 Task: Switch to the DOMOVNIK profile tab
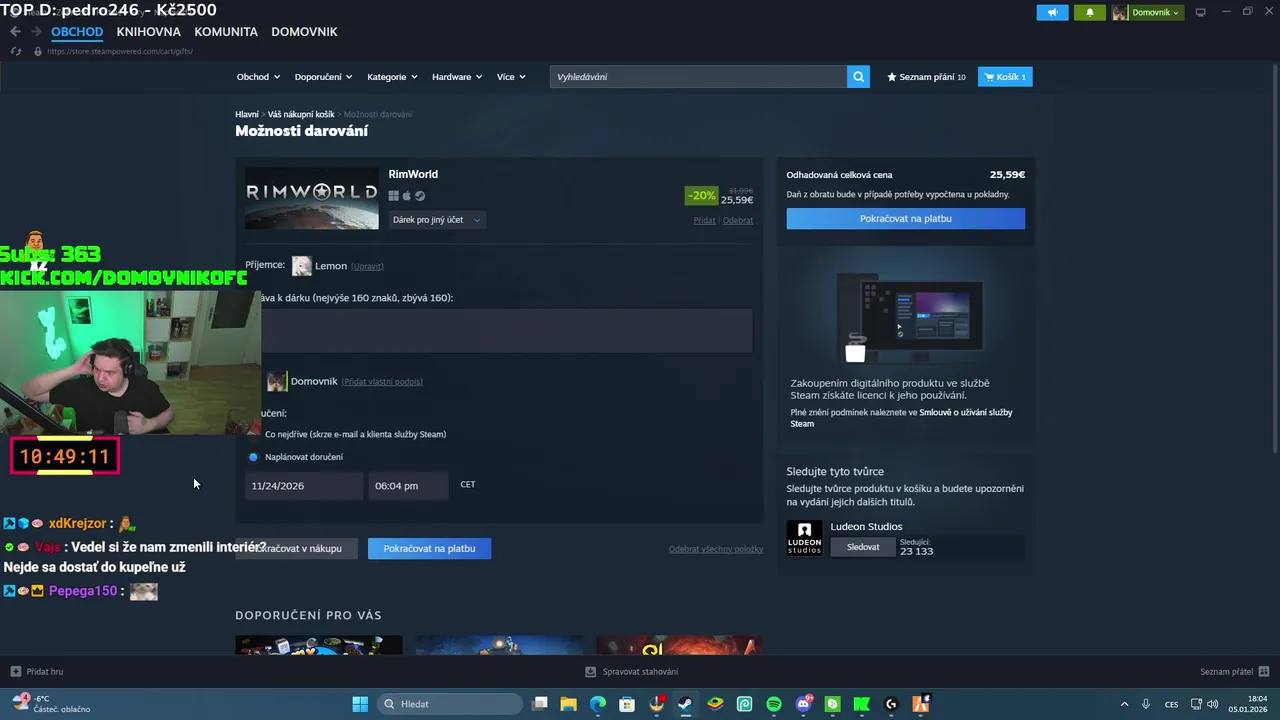[304, 32]
